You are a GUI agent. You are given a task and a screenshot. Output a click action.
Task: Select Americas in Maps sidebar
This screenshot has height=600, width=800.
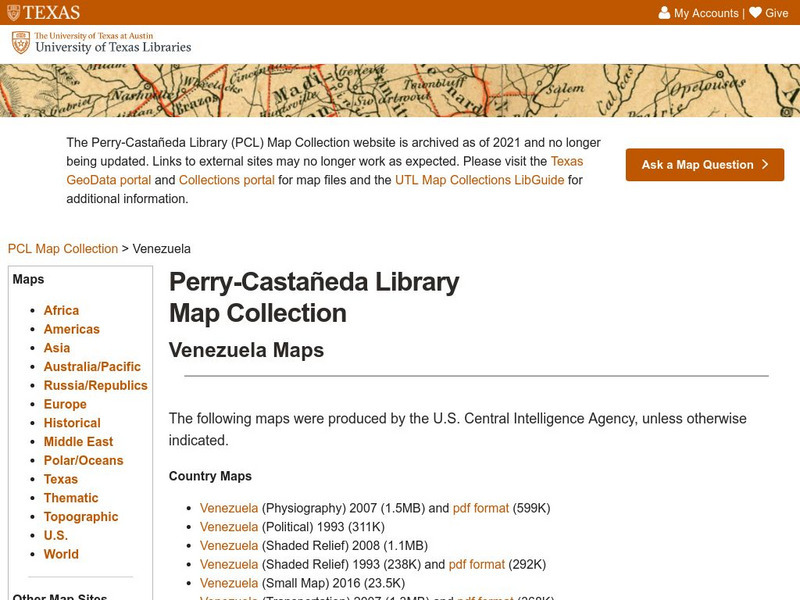(71, 329)
